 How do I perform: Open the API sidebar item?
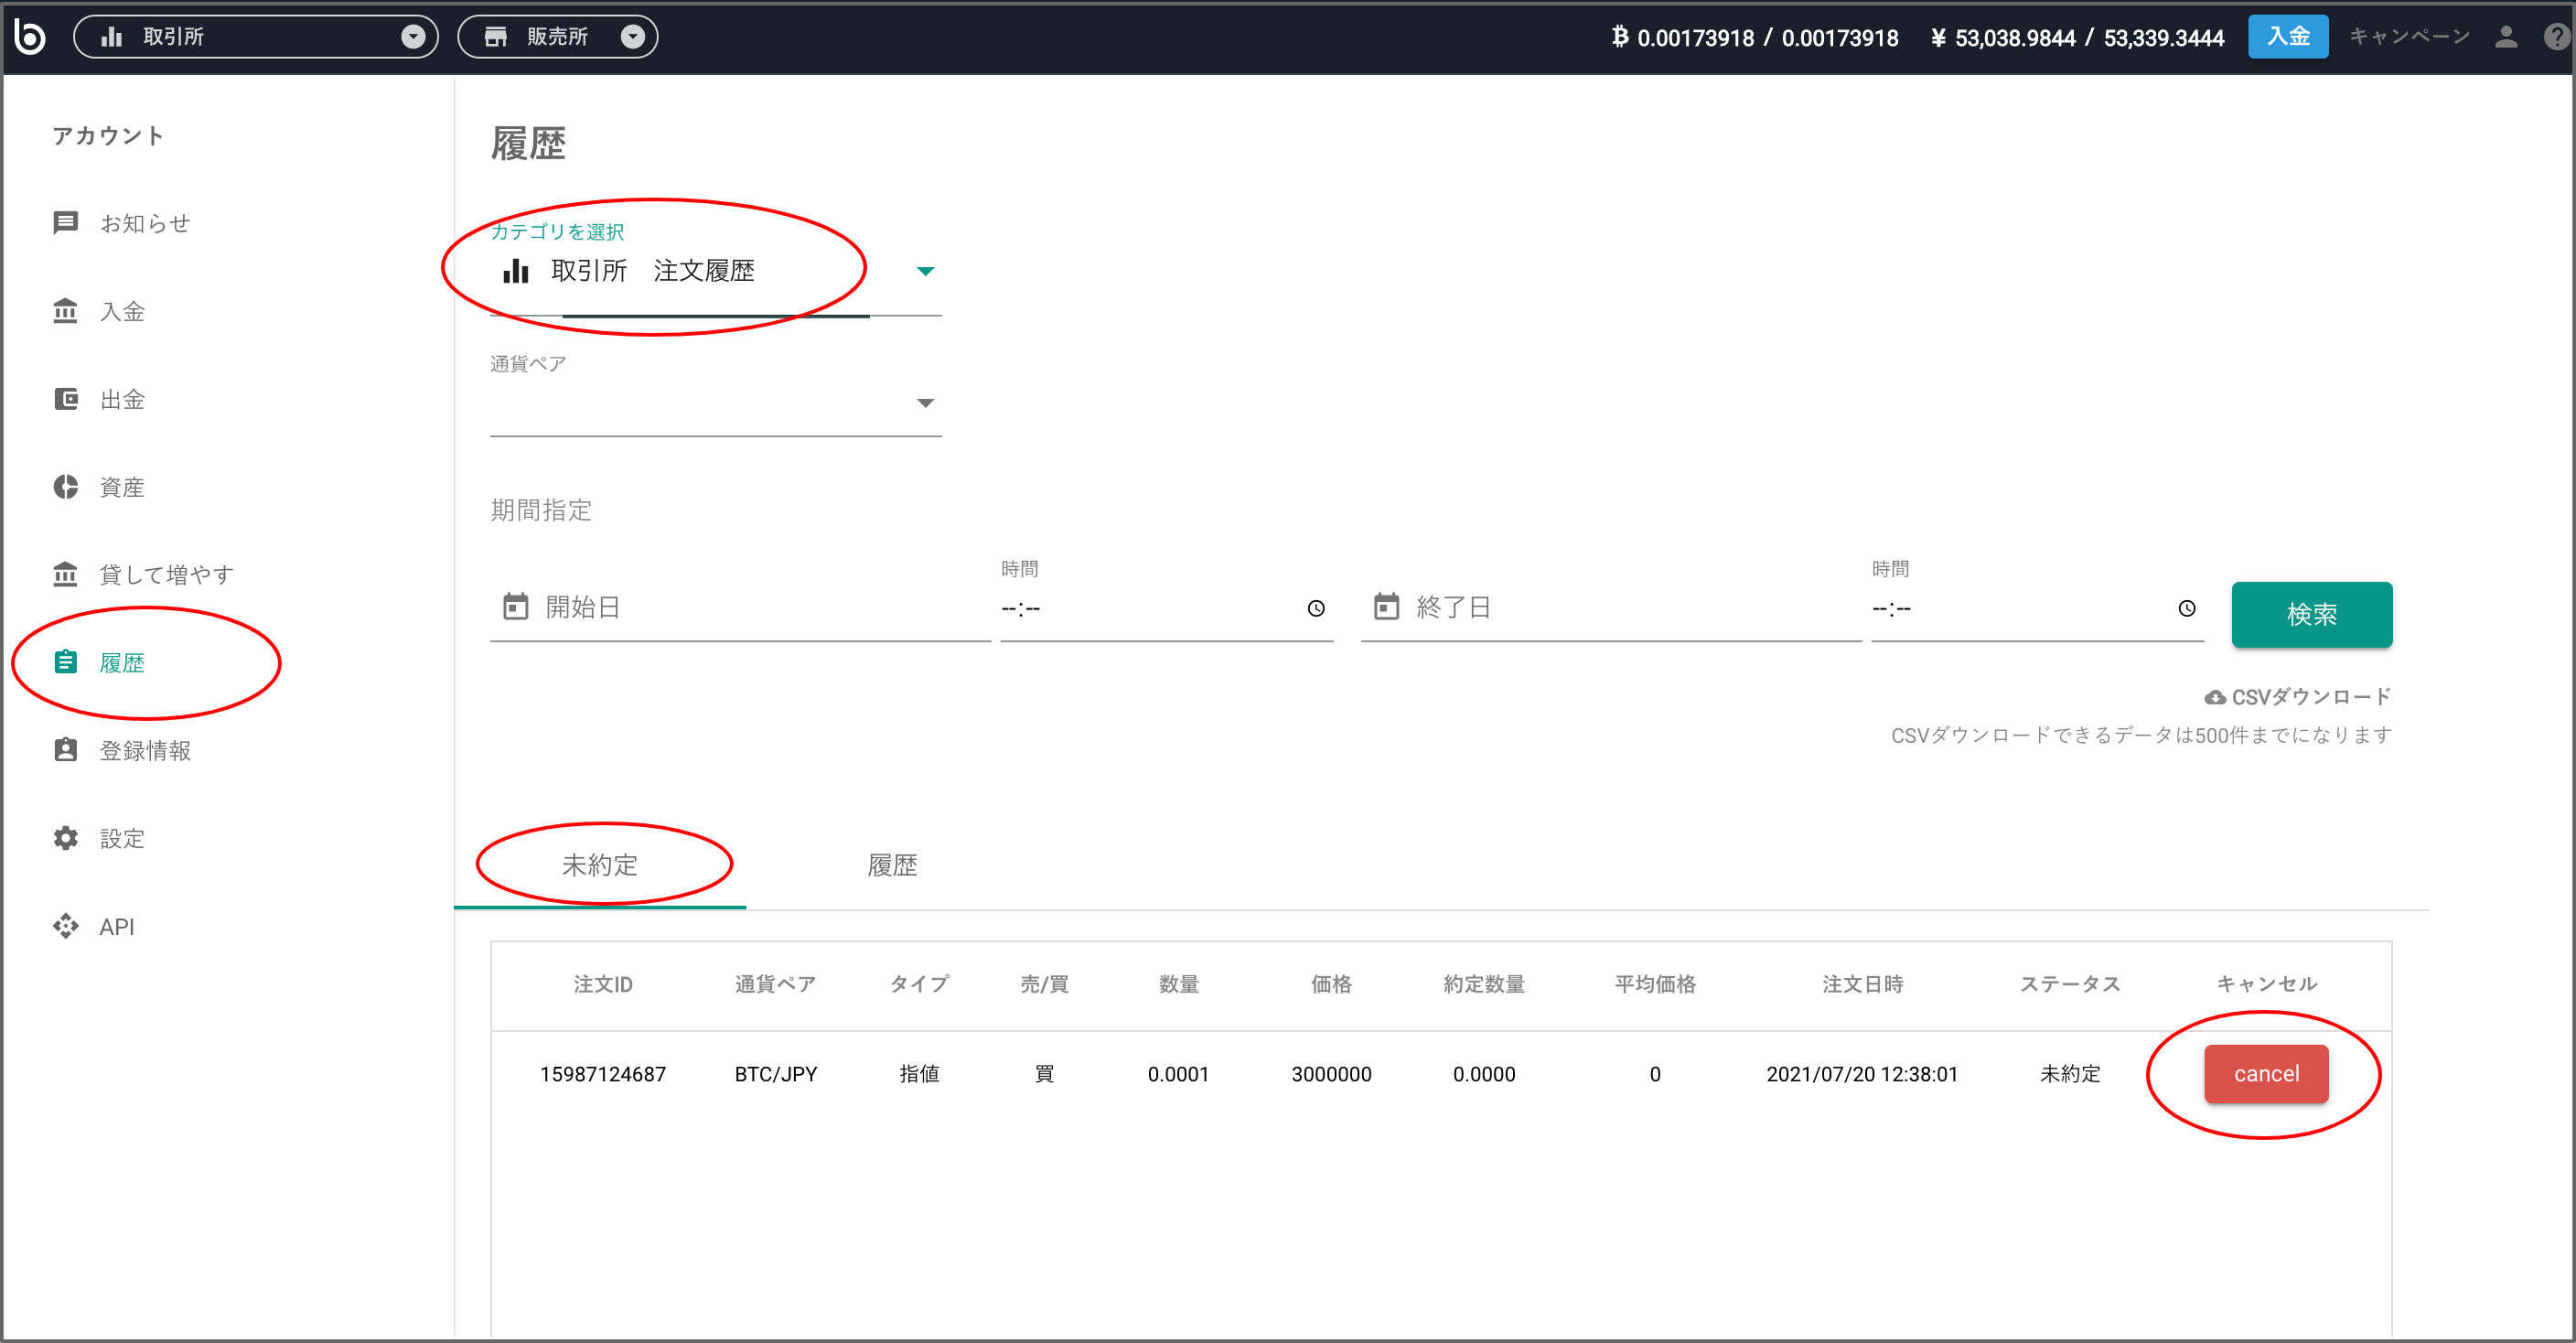click(116, 926)
